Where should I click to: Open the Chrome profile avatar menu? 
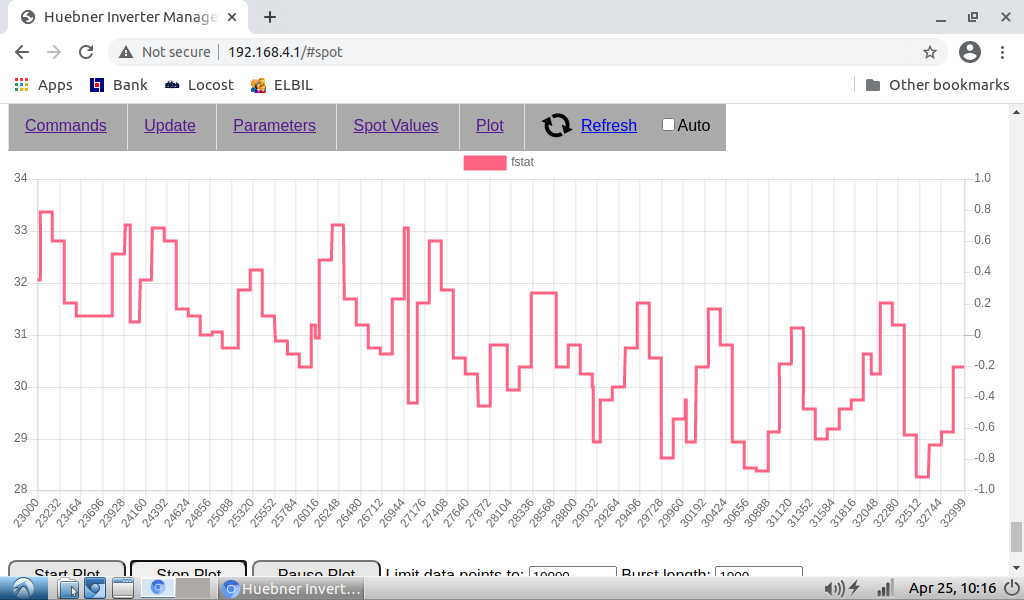click(969, 52)
